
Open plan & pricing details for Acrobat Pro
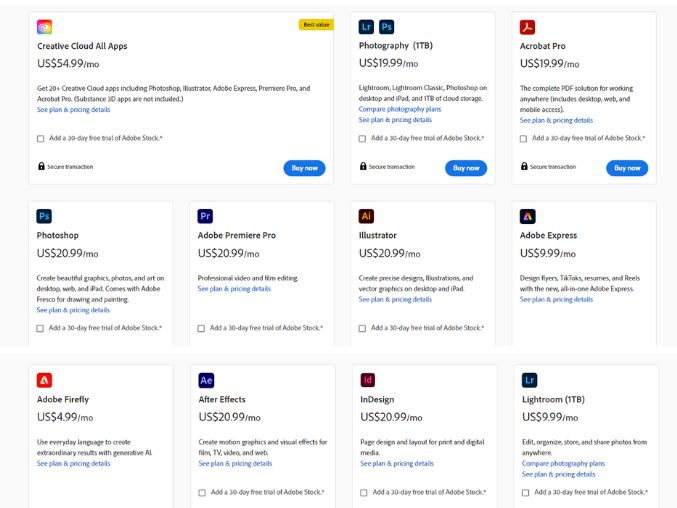click(x=556, y=120)
